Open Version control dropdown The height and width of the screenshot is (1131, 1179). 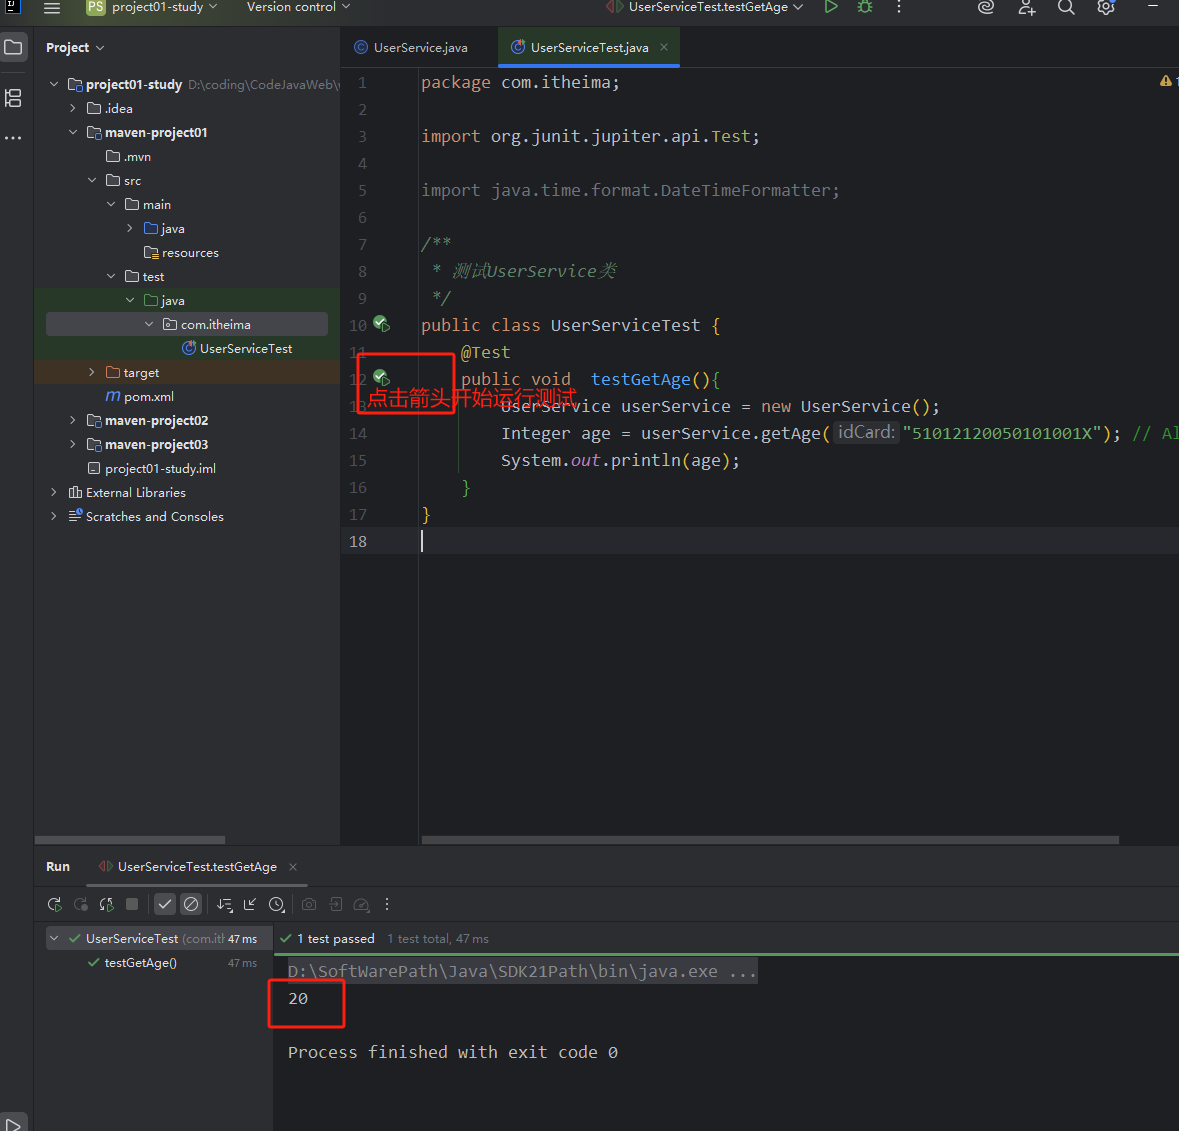tap(298, 7)
